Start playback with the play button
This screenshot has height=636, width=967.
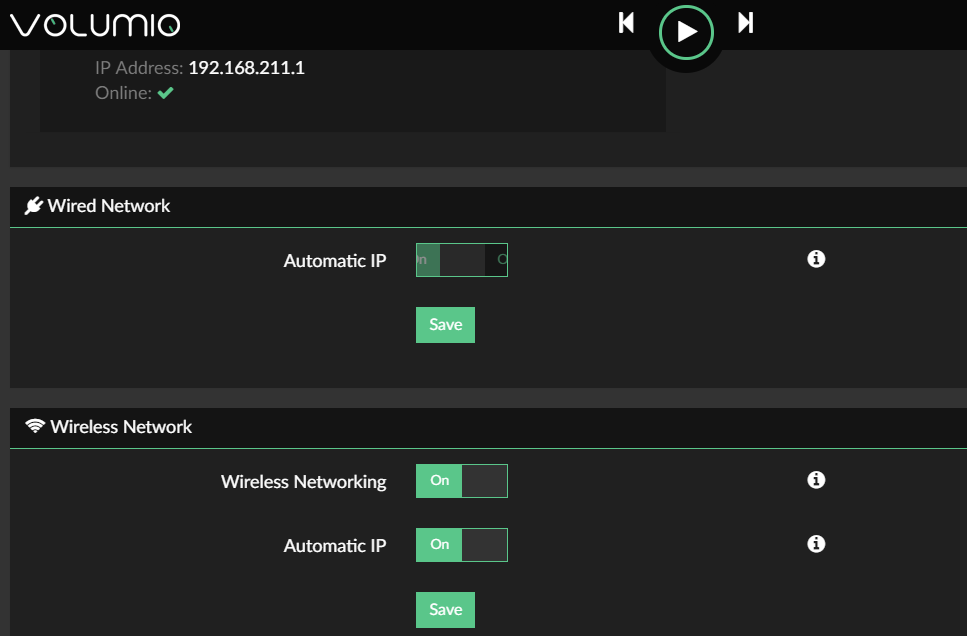(x=686, y=32)
